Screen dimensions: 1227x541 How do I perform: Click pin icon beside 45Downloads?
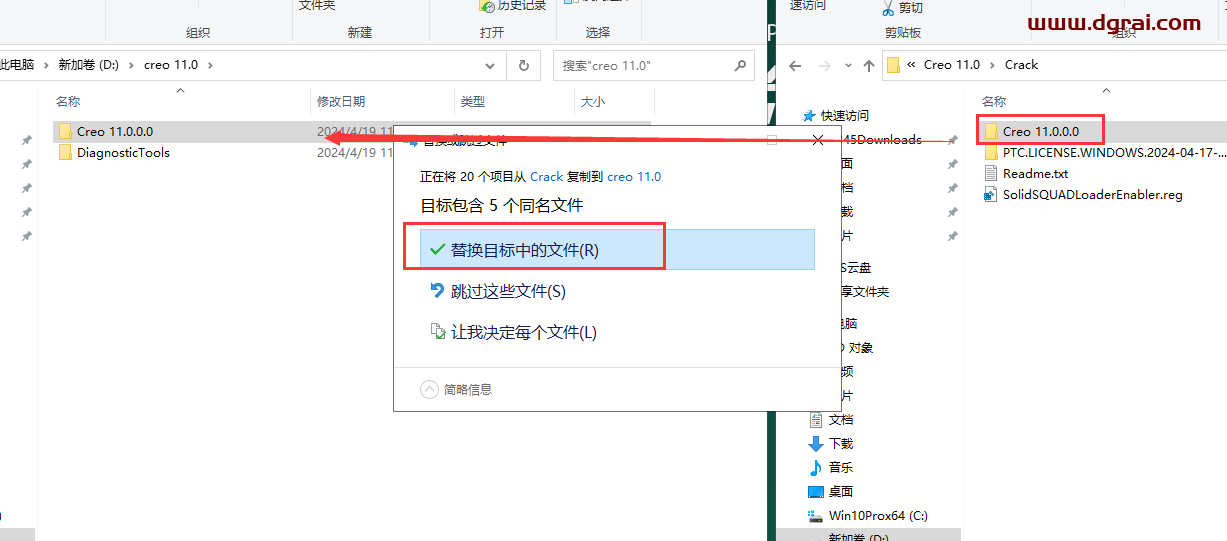click(953, 140)
